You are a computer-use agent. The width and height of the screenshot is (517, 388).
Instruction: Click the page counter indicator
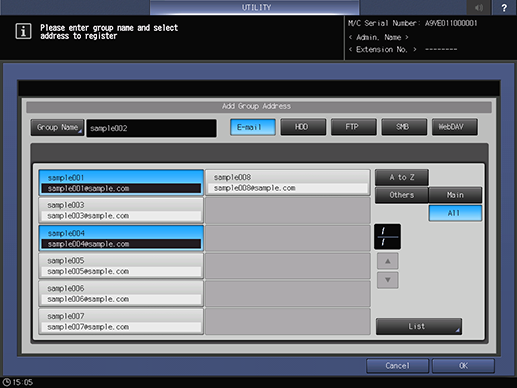[387, 237]
